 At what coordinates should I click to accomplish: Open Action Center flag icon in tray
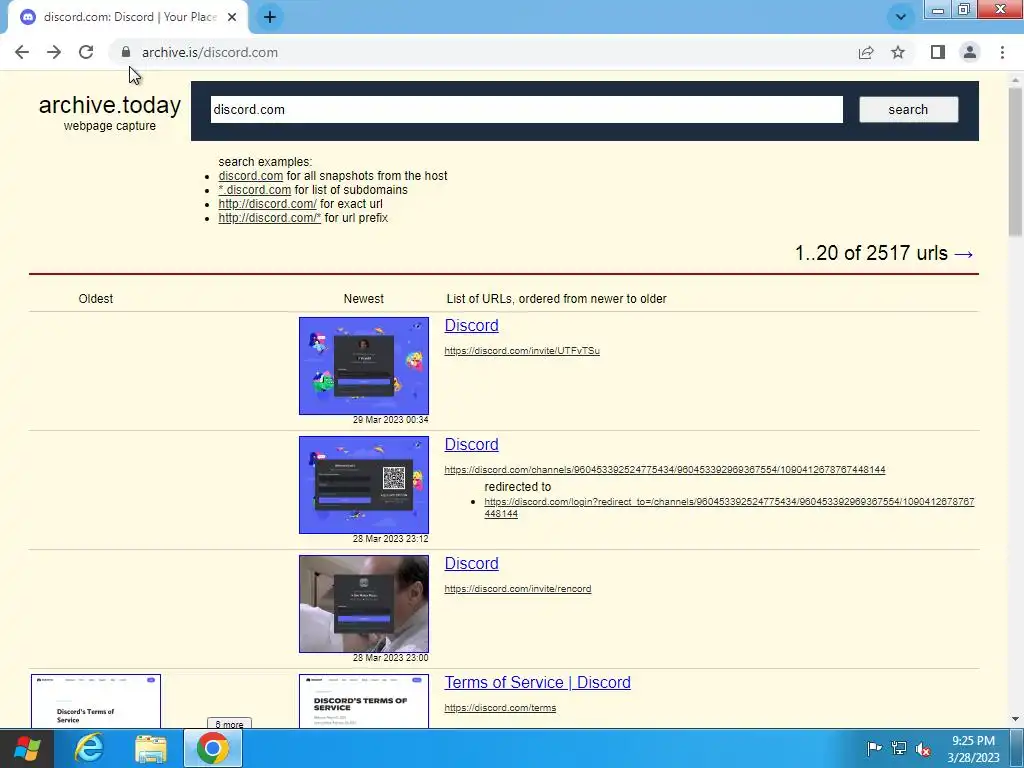pos(874,748)
